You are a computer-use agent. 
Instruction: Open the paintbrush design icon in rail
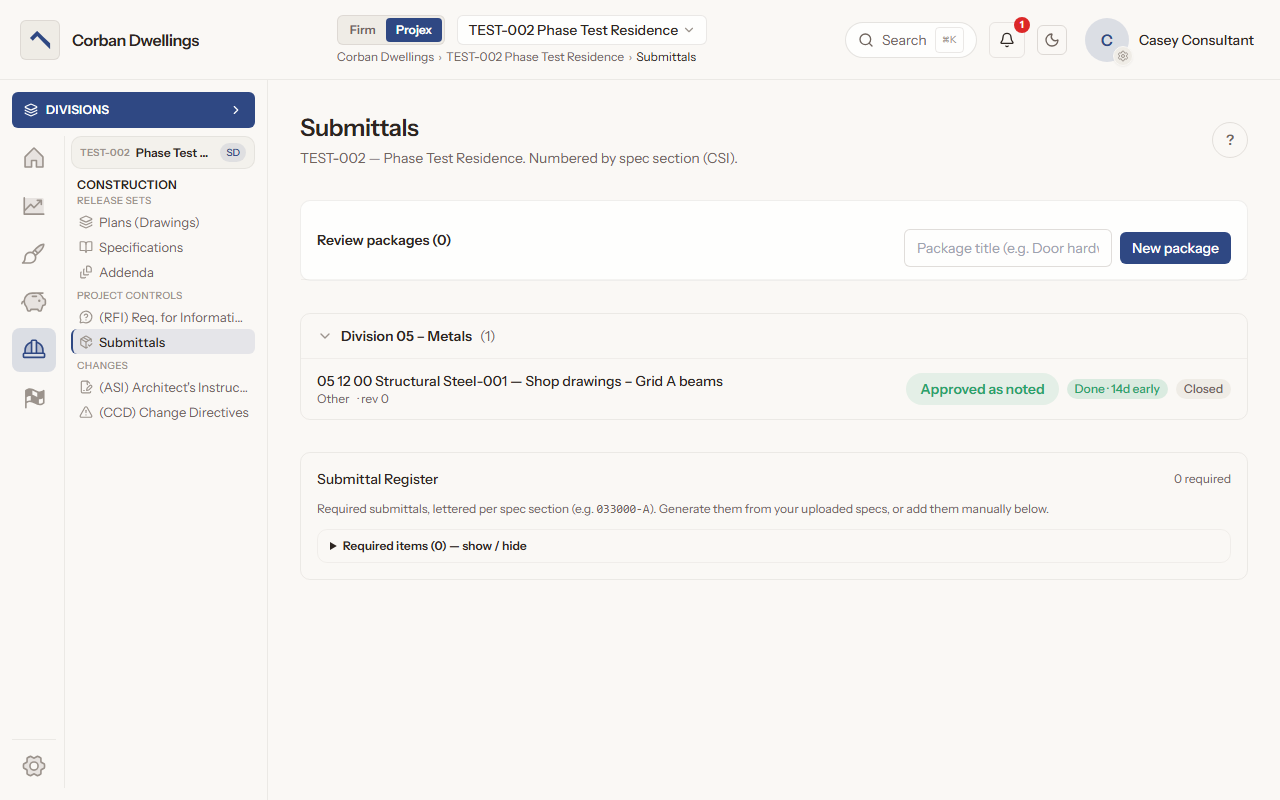[34, 254]
